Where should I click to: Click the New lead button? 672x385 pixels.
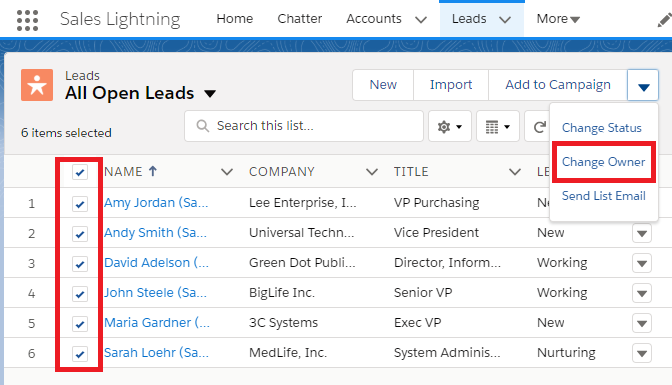pos(383,85)
